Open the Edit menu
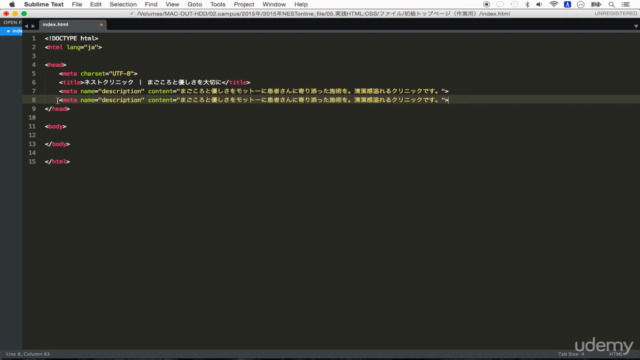The height and width of the screenshot is (360, 640). tap(96, 4)
